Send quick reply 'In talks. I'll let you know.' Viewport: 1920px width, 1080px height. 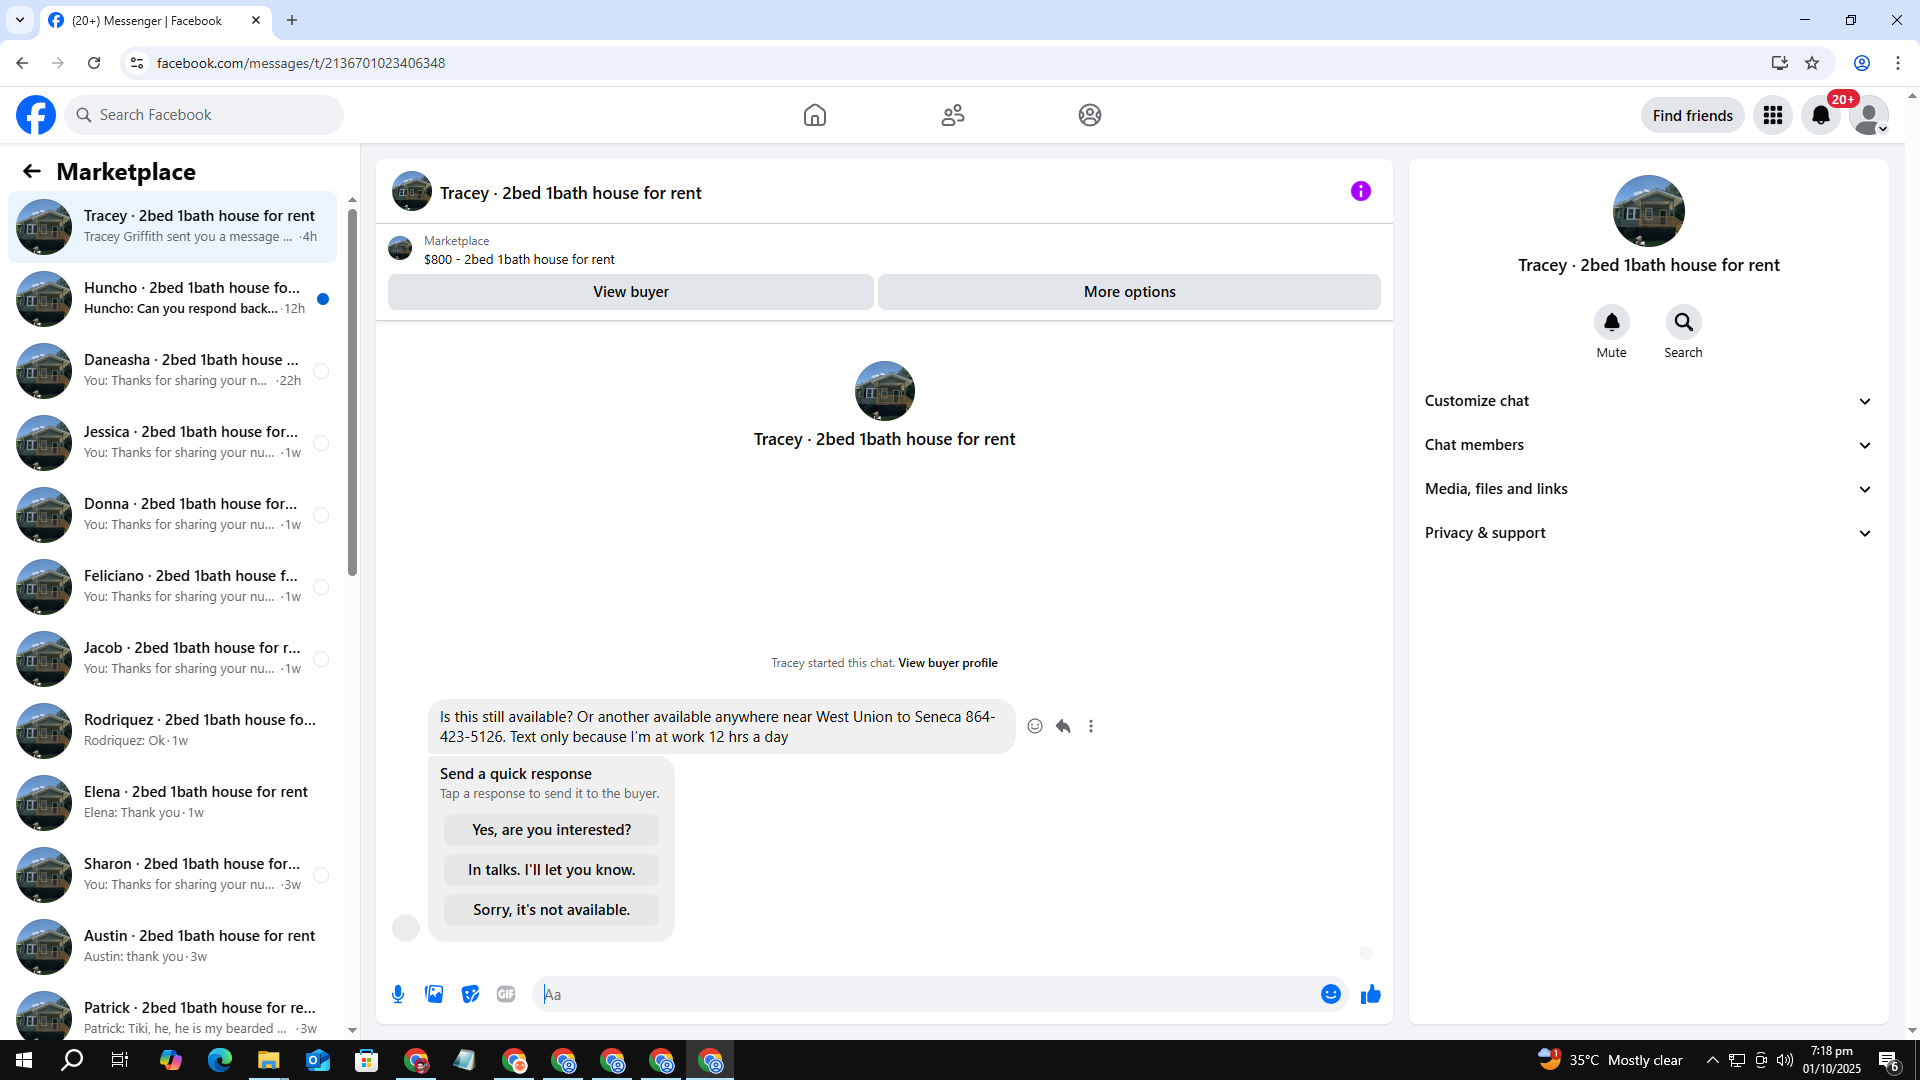coord(551,870)
